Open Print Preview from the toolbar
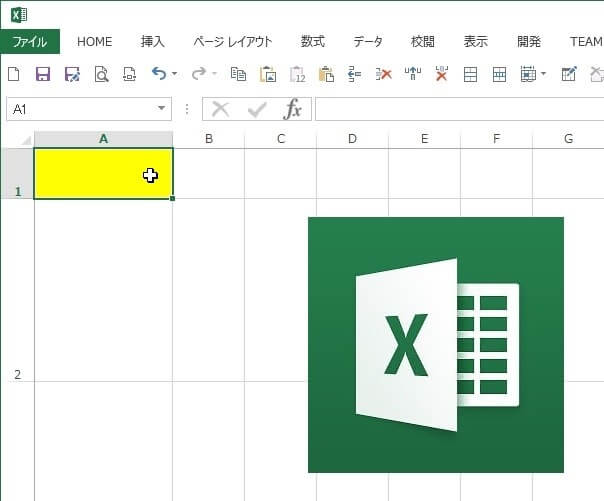Image resolution: width=604 pixels, height=501 pixels. 101,74
